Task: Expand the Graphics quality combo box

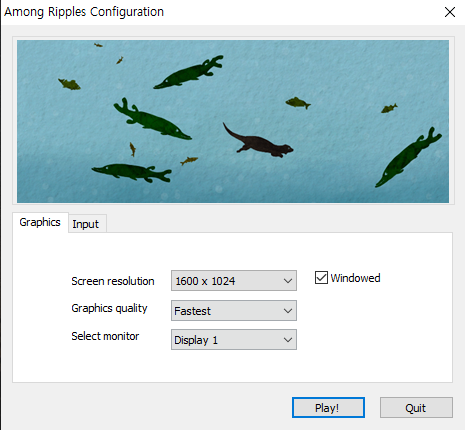Action: click(x=234, y=311)
